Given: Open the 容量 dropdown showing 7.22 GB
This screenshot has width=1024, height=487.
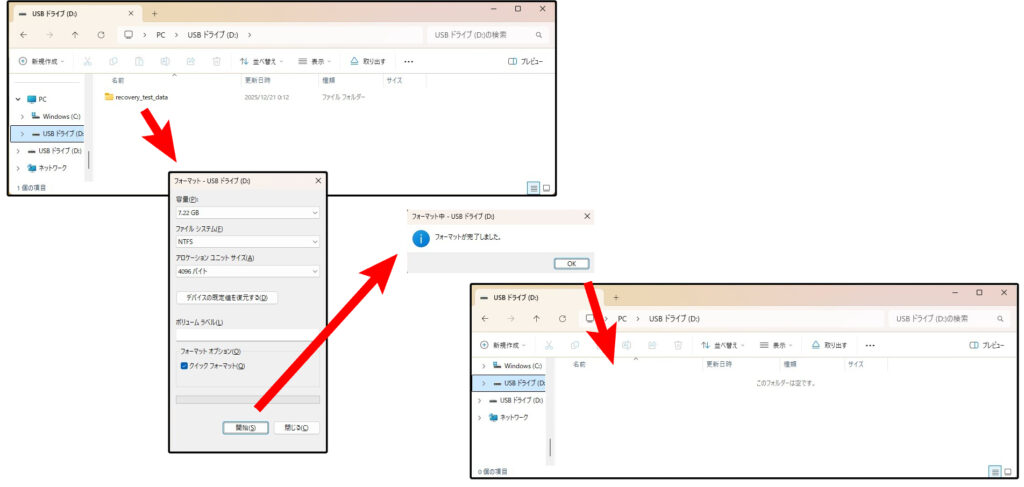Looking at the screenshot, I should (x=247, y=213).
